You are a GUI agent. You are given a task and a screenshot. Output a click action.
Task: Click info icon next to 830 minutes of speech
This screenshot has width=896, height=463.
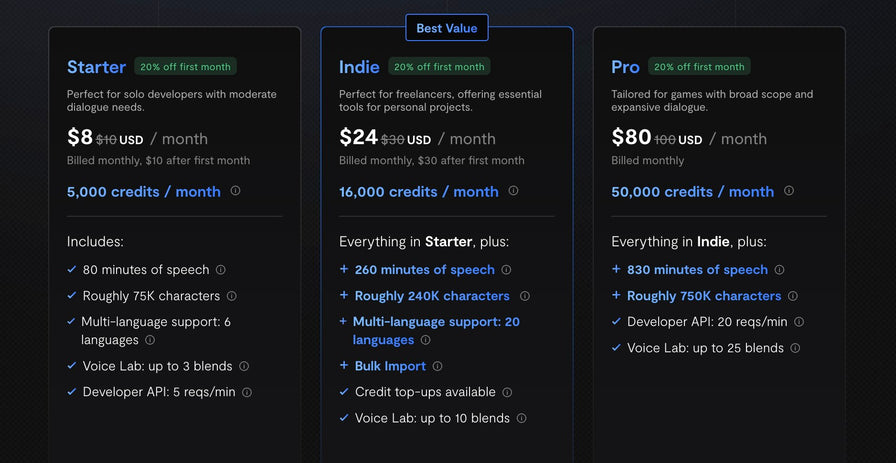[x=779, y=270]
